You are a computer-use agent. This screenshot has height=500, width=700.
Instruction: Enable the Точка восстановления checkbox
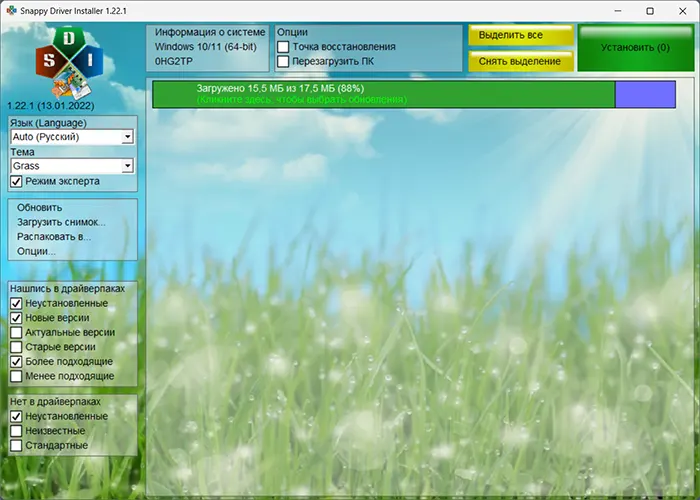[x=283, y=47]
